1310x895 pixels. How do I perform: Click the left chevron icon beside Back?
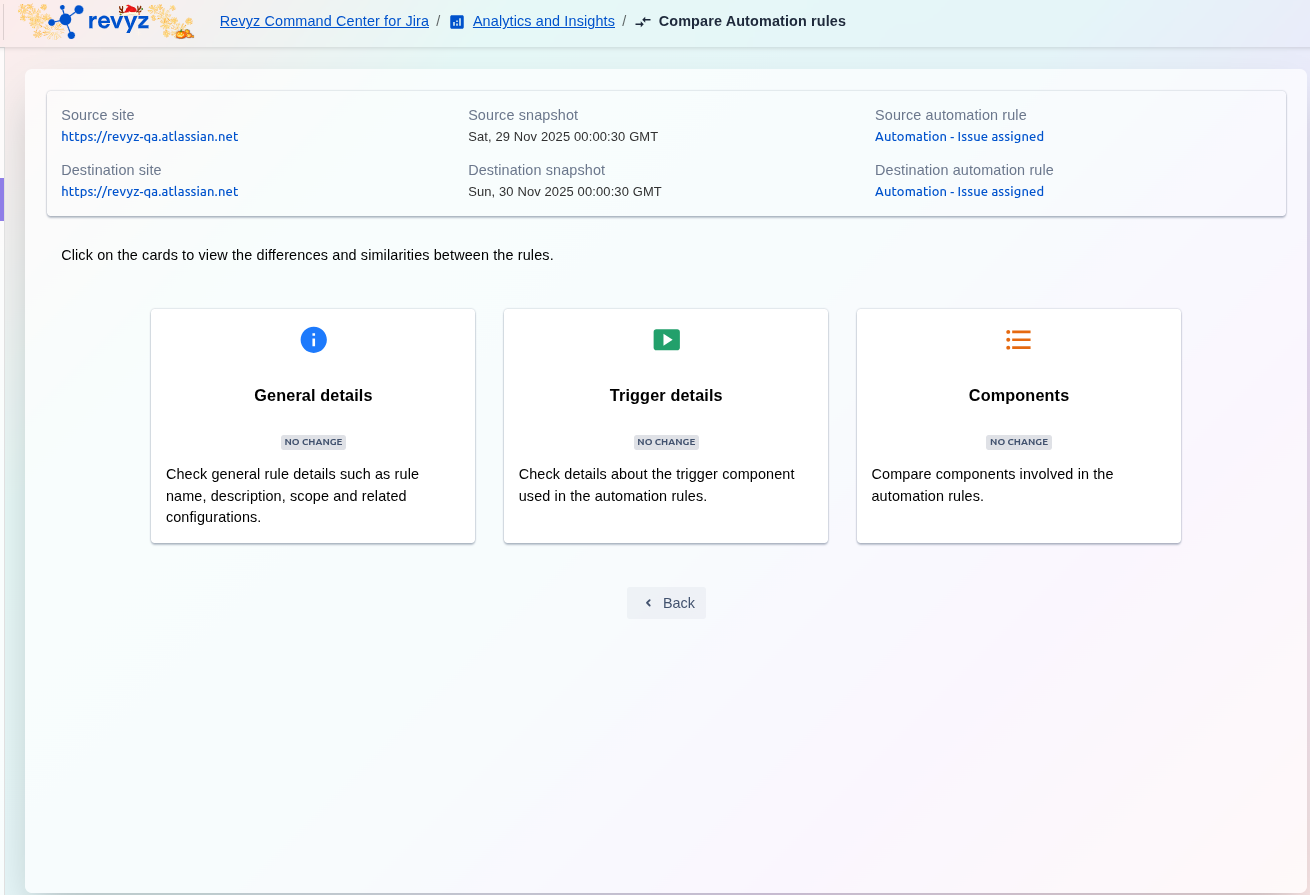pyautogui.click(x=648, y=603)
